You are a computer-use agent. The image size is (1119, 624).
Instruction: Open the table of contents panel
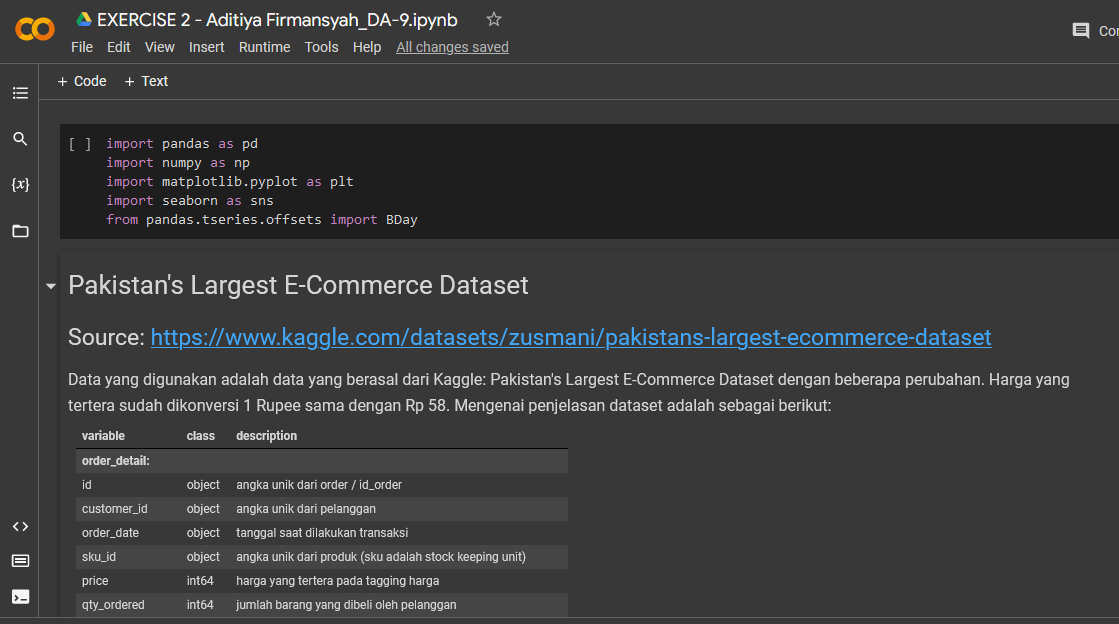pyautogui.click(x=20, y=92)
